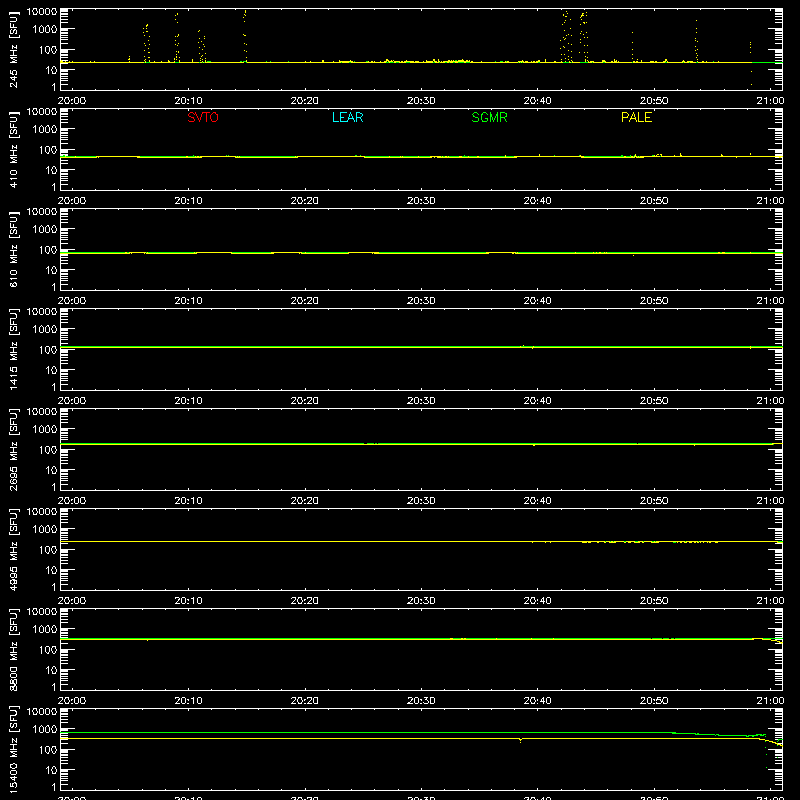Viewport: 800px width, 800px height.
Task: Select the 8800 MHz [SFU] axis title
Action: coord(14,649)
